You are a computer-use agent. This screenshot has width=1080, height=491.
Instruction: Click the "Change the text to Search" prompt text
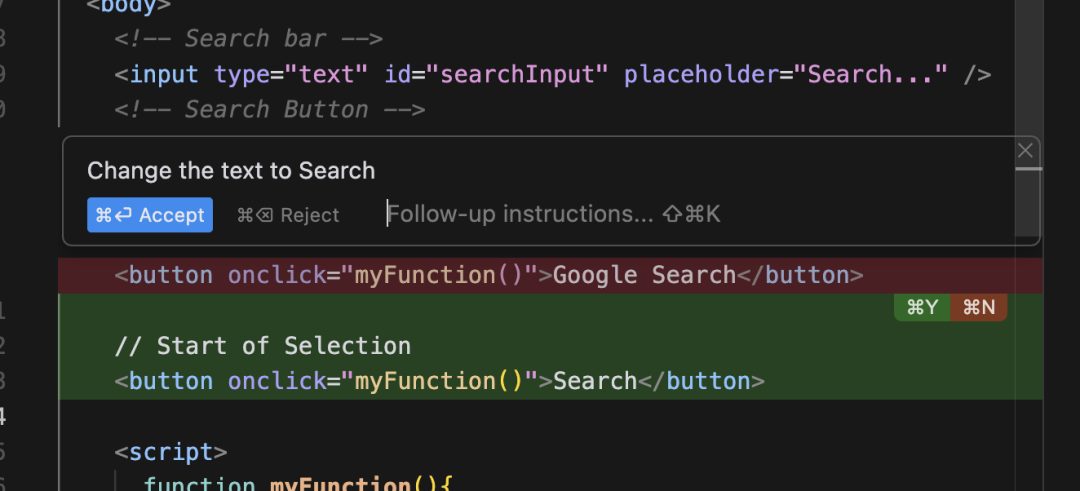231,171
